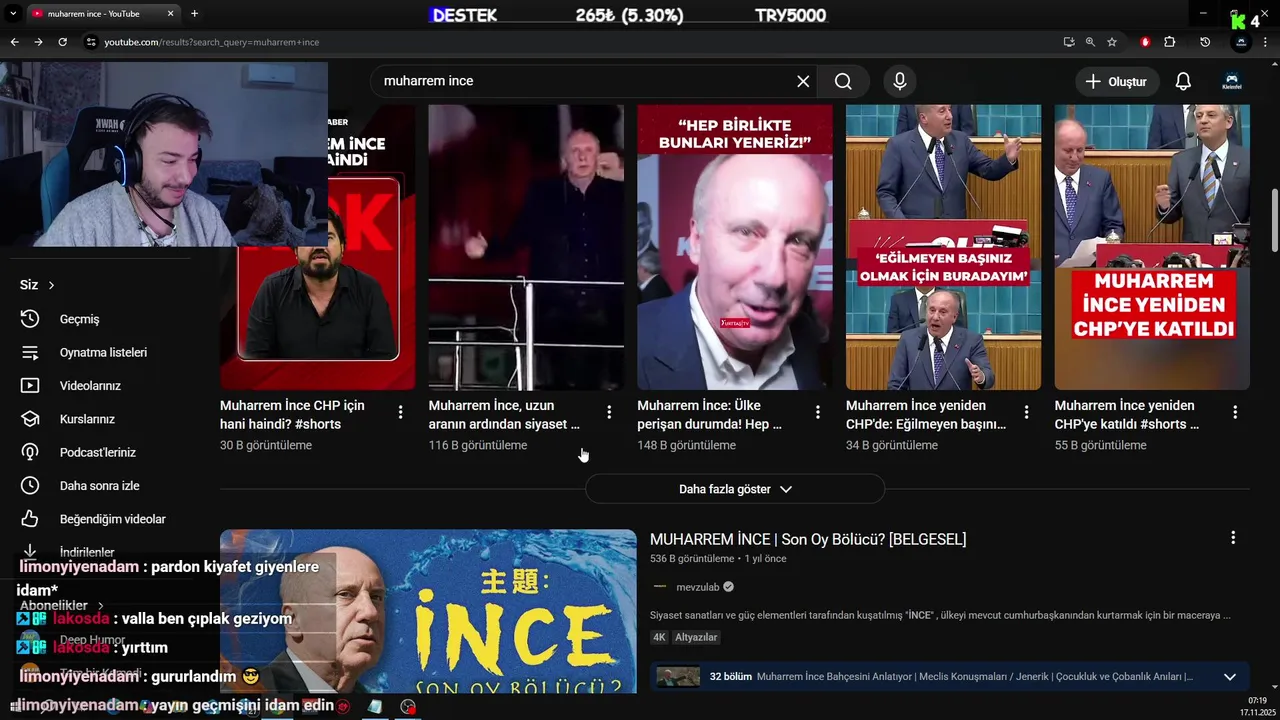Open the browser extensions puzzle icon
1280x720 pixels.
[x=1170, y=42]
